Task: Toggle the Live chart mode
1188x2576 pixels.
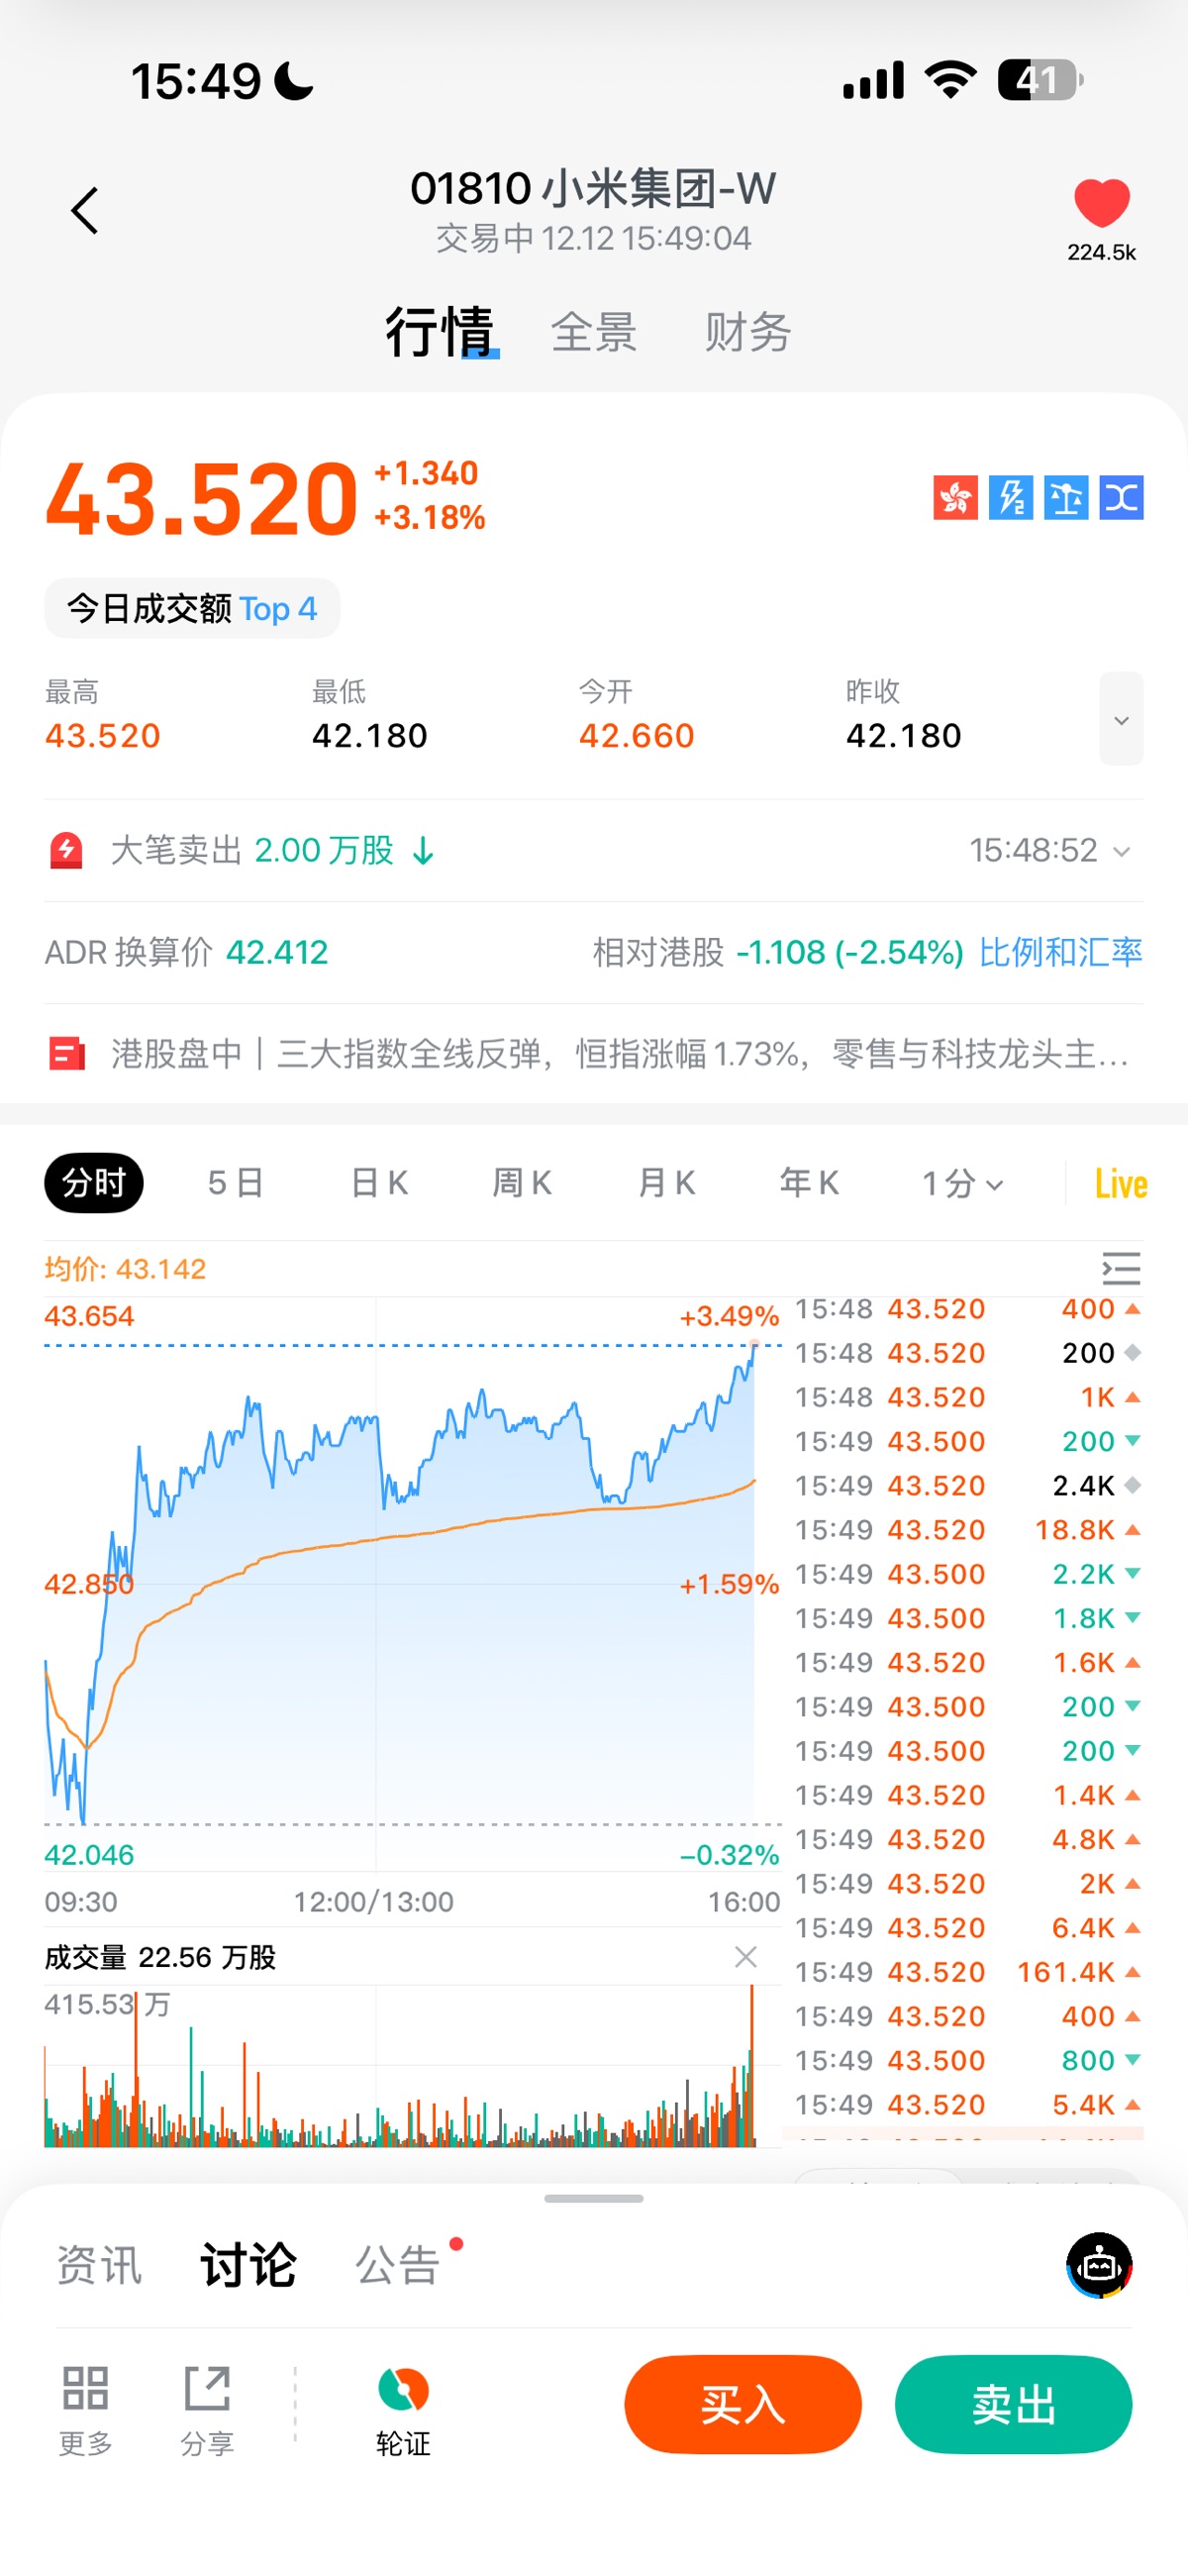Action: [x=1120, y=1184]
